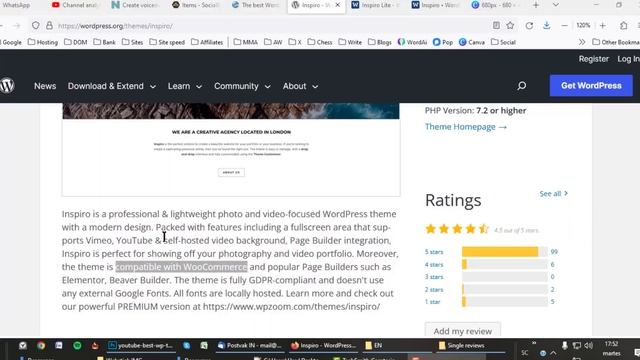Open the Theme Homepage link
Screen dimensions: 640x360
point(466,127)
